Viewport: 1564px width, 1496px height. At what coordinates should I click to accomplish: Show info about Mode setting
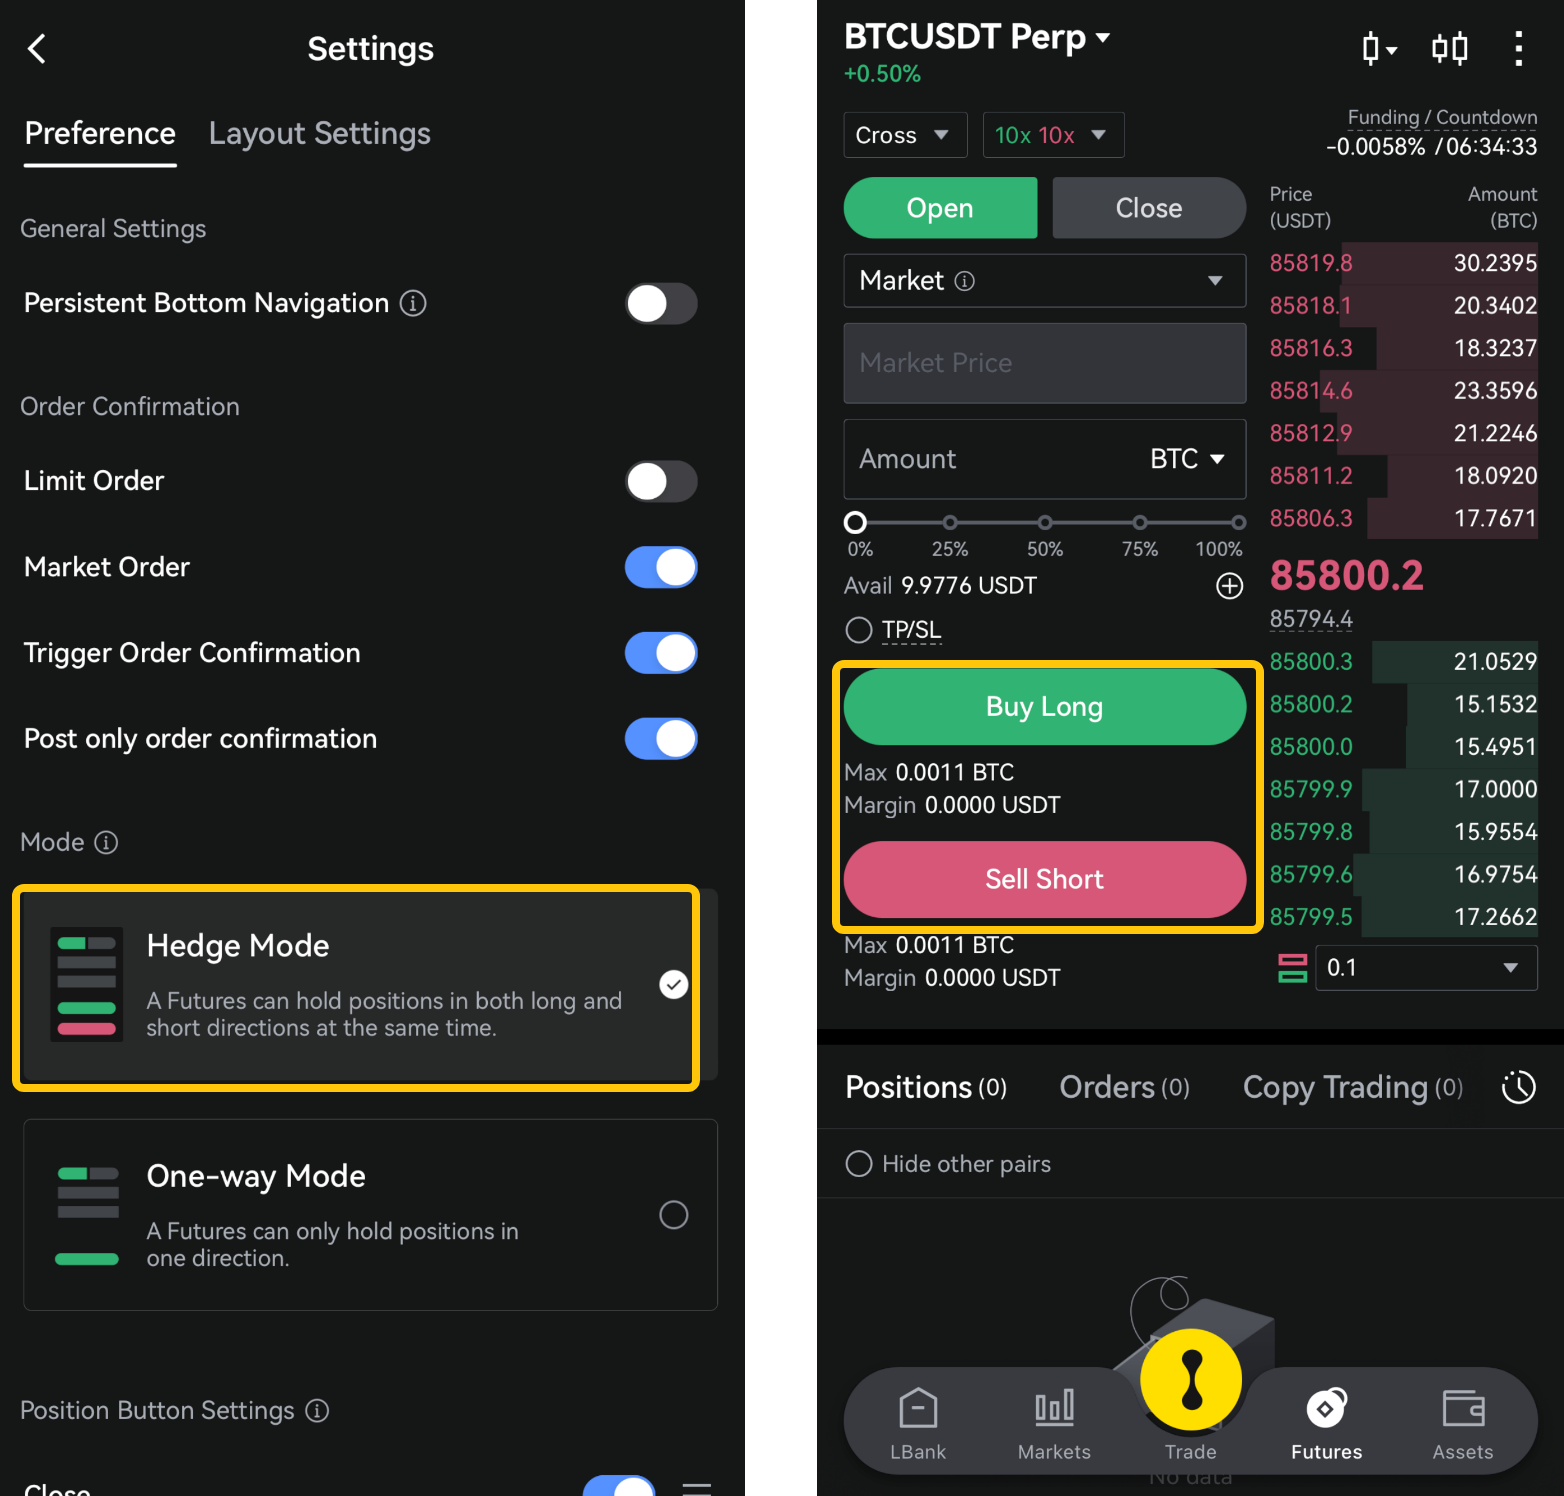[106, 842]
